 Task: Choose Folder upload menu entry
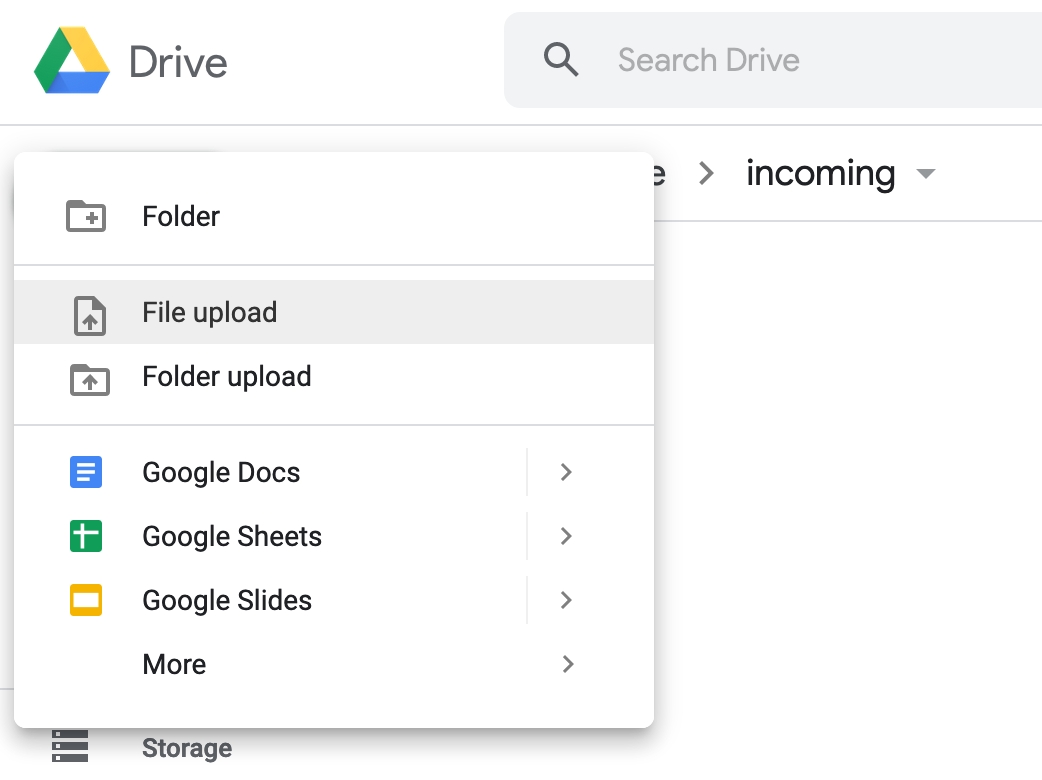point(227,377)
